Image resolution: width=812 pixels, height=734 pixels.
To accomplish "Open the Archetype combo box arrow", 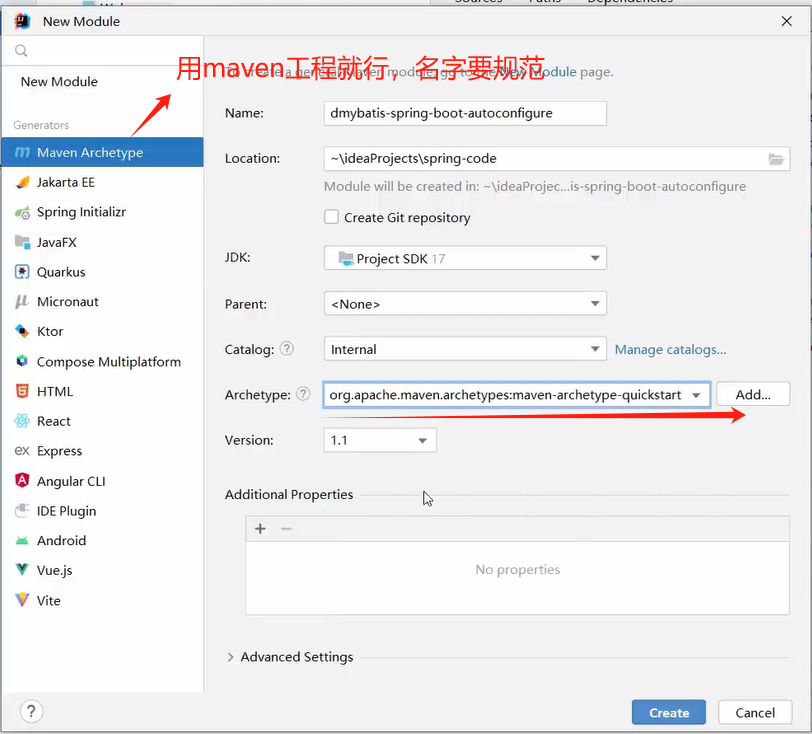I will point(697,395).
